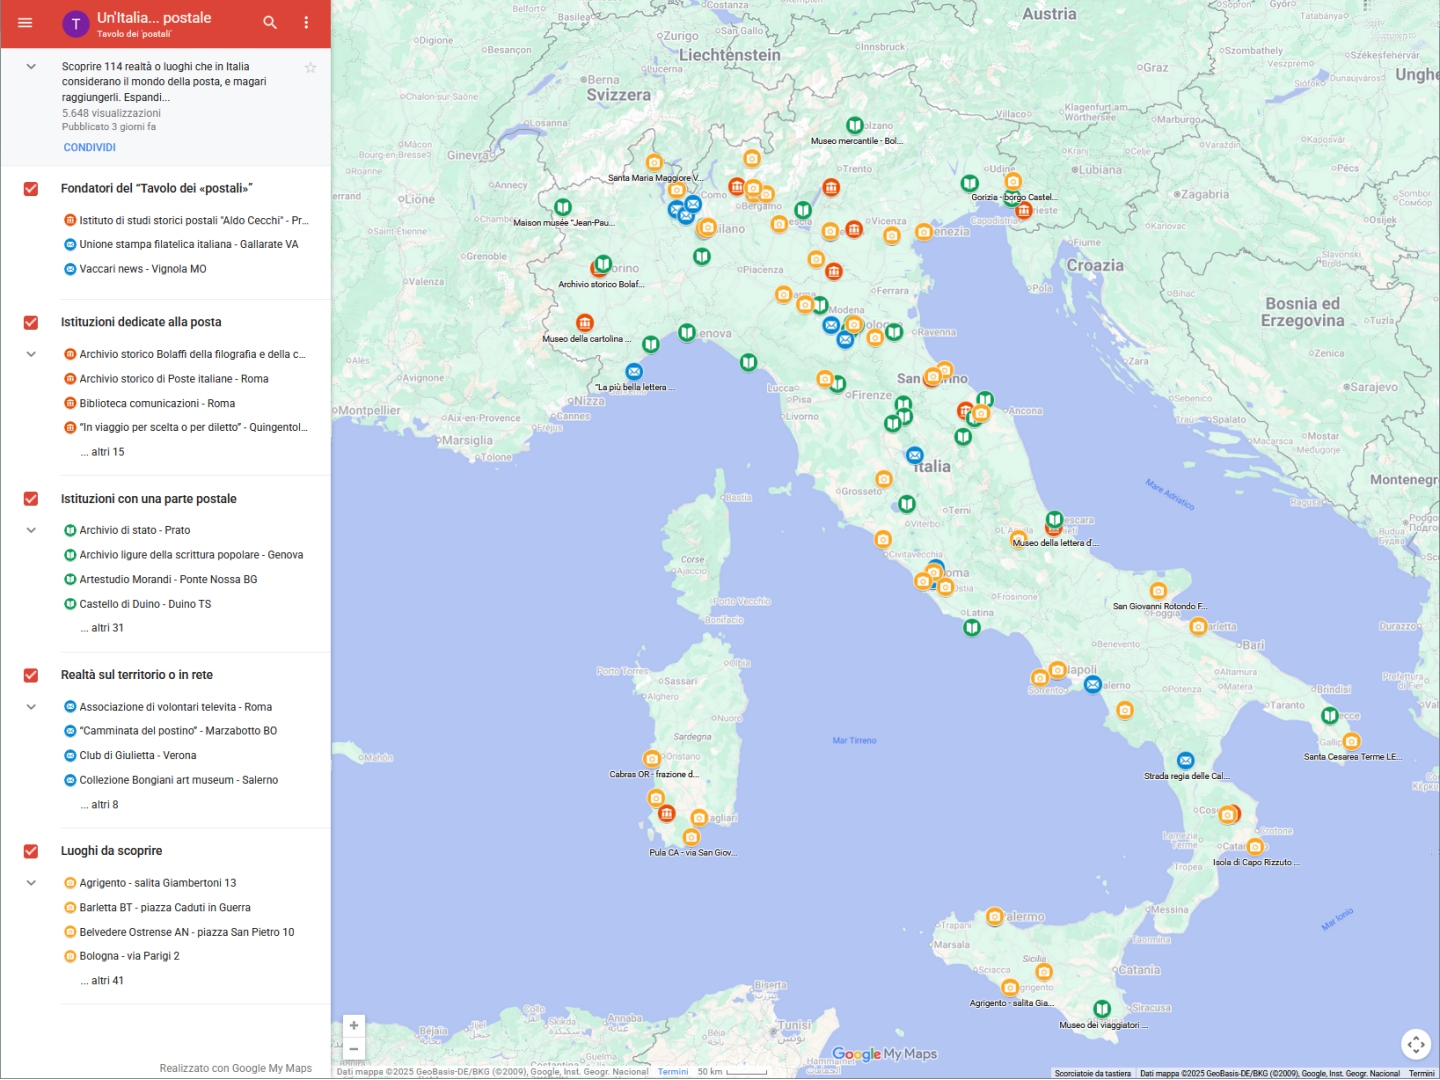The width and height of the screenshot is (1440, 1080).
Task: Click the La più bella lettera blue marker
Action: [634, 372]
